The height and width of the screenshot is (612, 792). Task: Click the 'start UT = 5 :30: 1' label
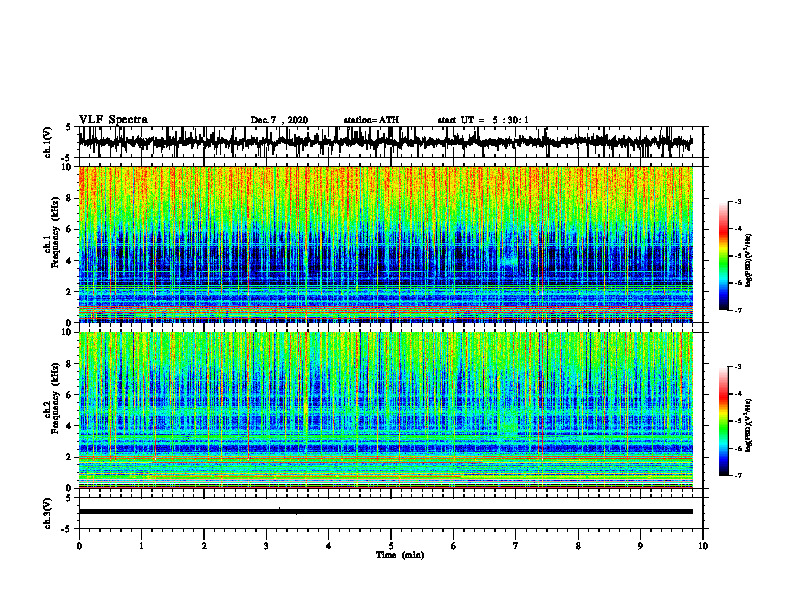click(483, 120)
